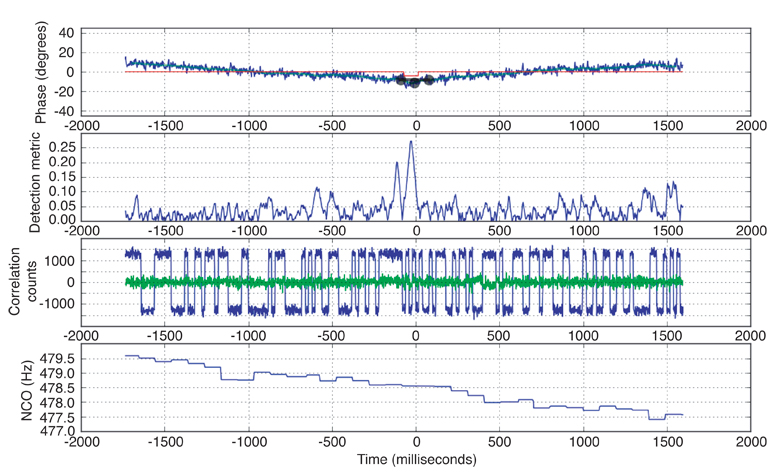This screenshot has width=780, height=474.
Task: Click the green trace in Correlation counts plot
Action: [300, 282]
